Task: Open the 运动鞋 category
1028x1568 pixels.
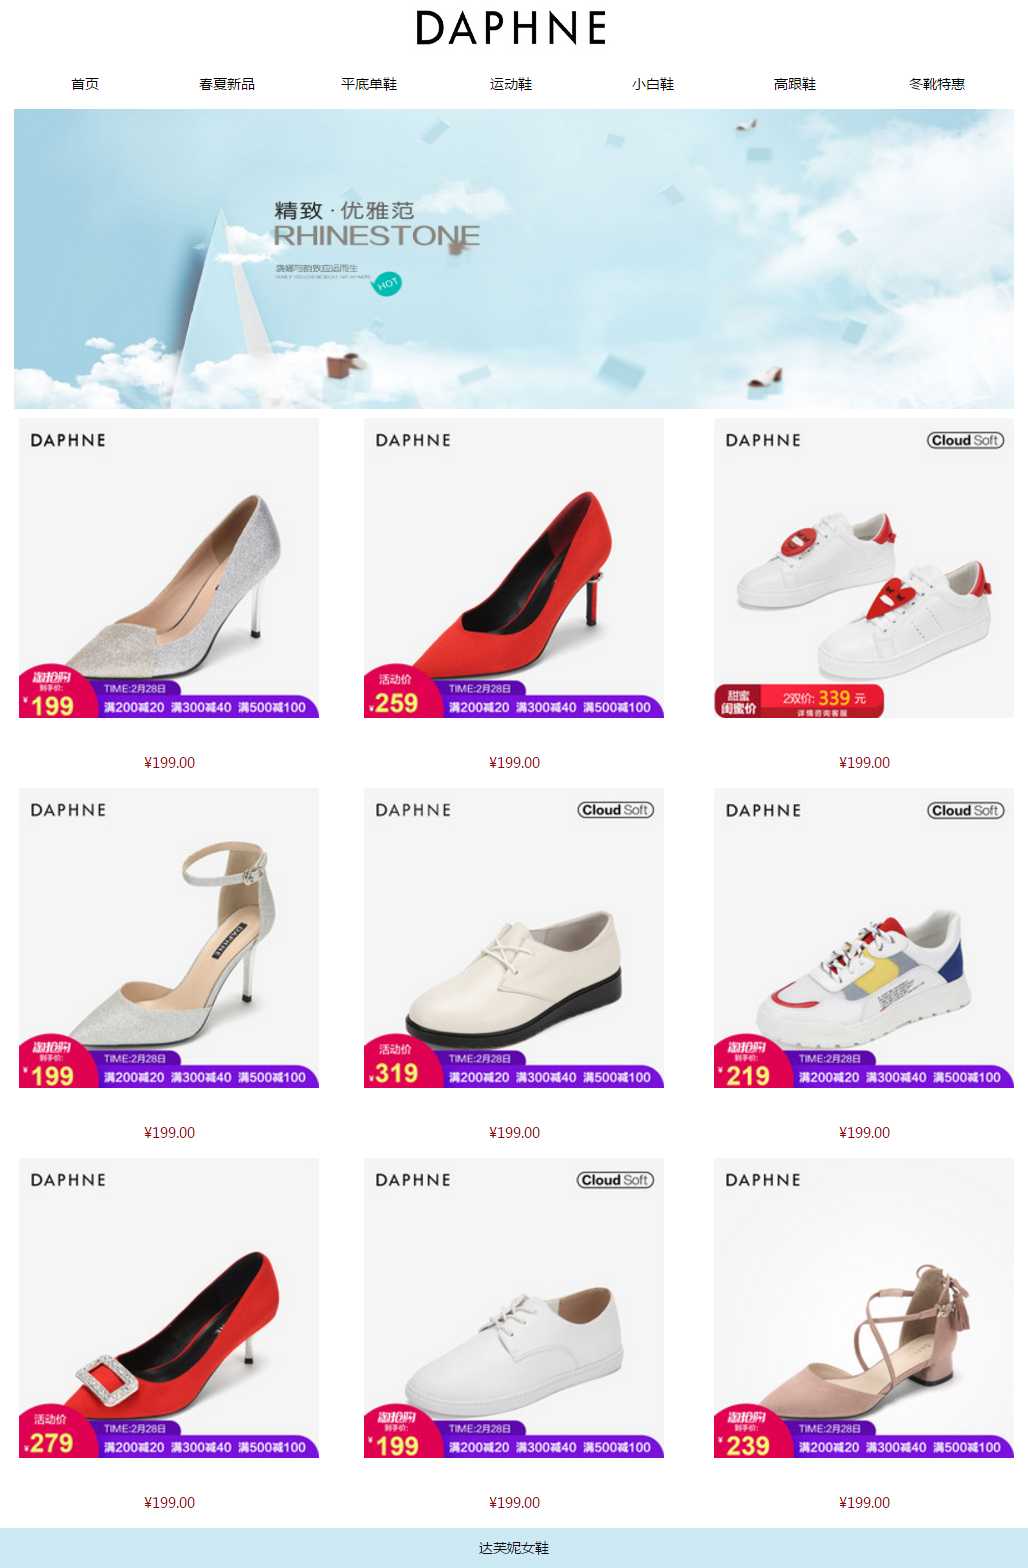Action: [511, 84]
